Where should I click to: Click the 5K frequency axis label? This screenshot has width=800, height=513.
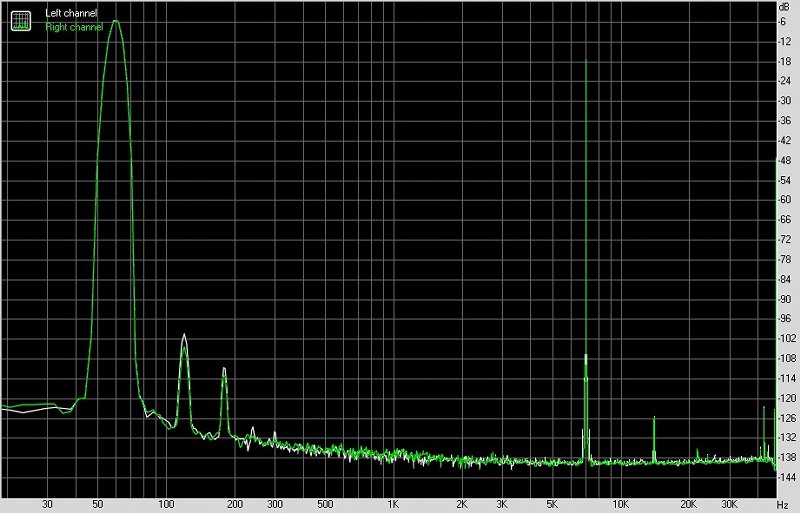coord(552,505)
